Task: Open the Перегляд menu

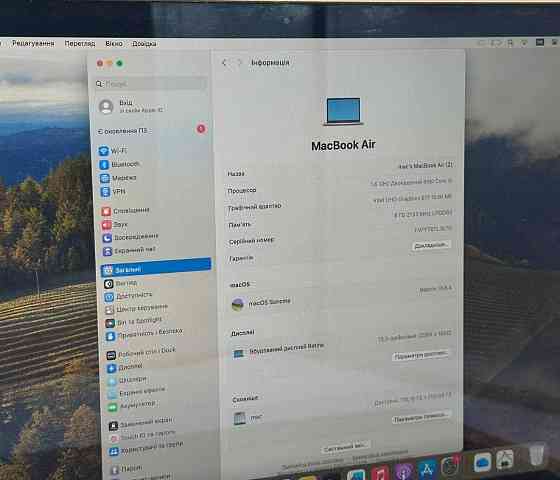Action: tap(80, 43)
